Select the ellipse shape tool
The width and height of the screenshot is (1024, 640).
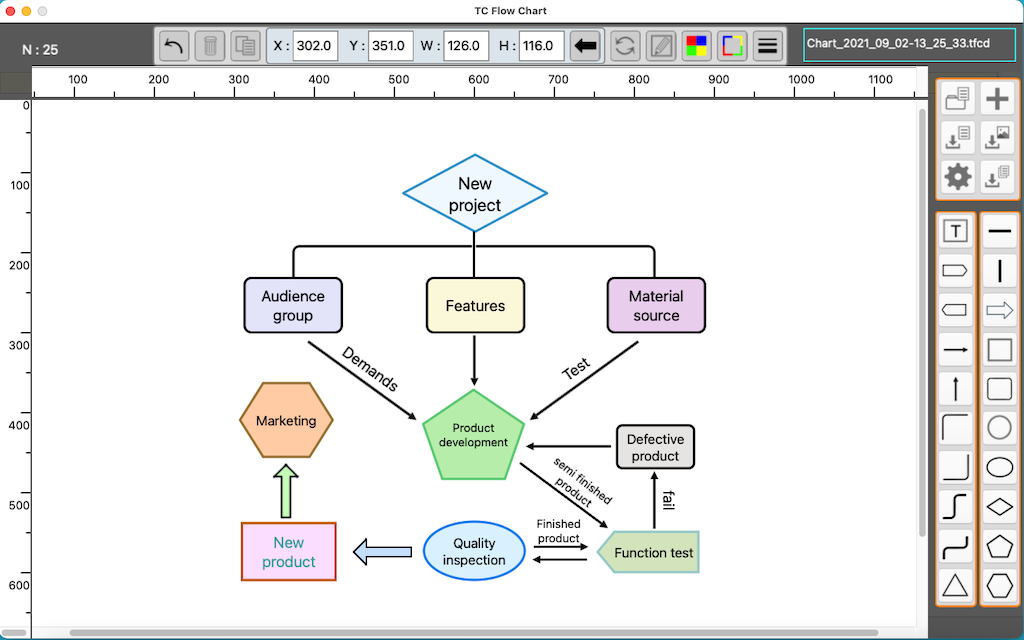click(x=999, y=468)
